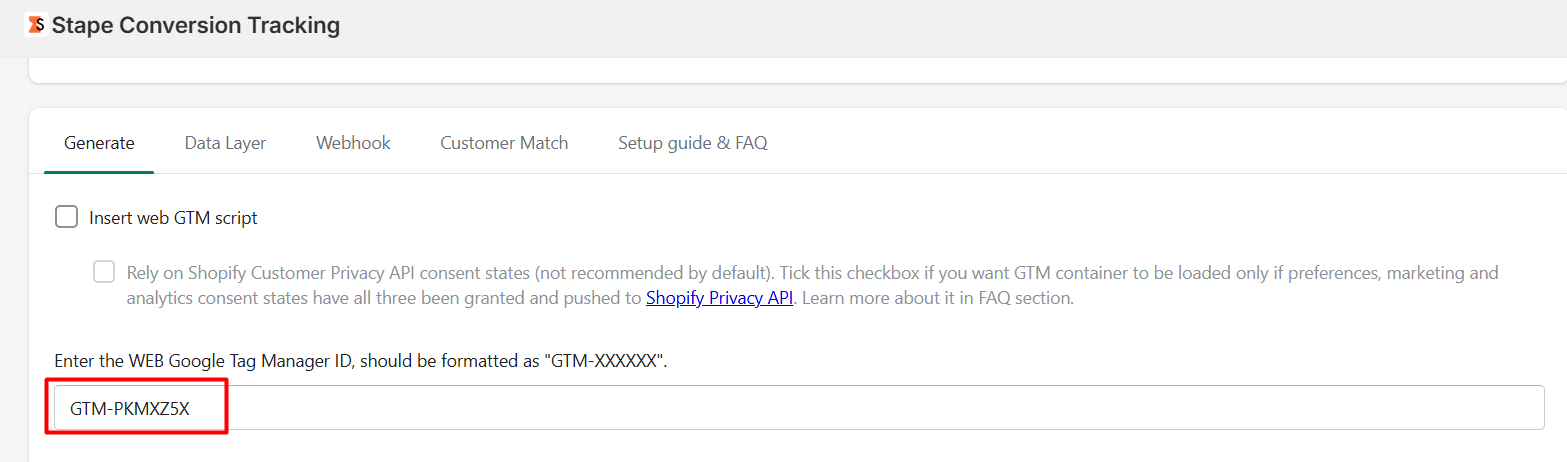This screenshot has width=1567, height=462.
Task: Tick the Rely on Shopify Customer Privacy checkbox
Action: [104, 272]
